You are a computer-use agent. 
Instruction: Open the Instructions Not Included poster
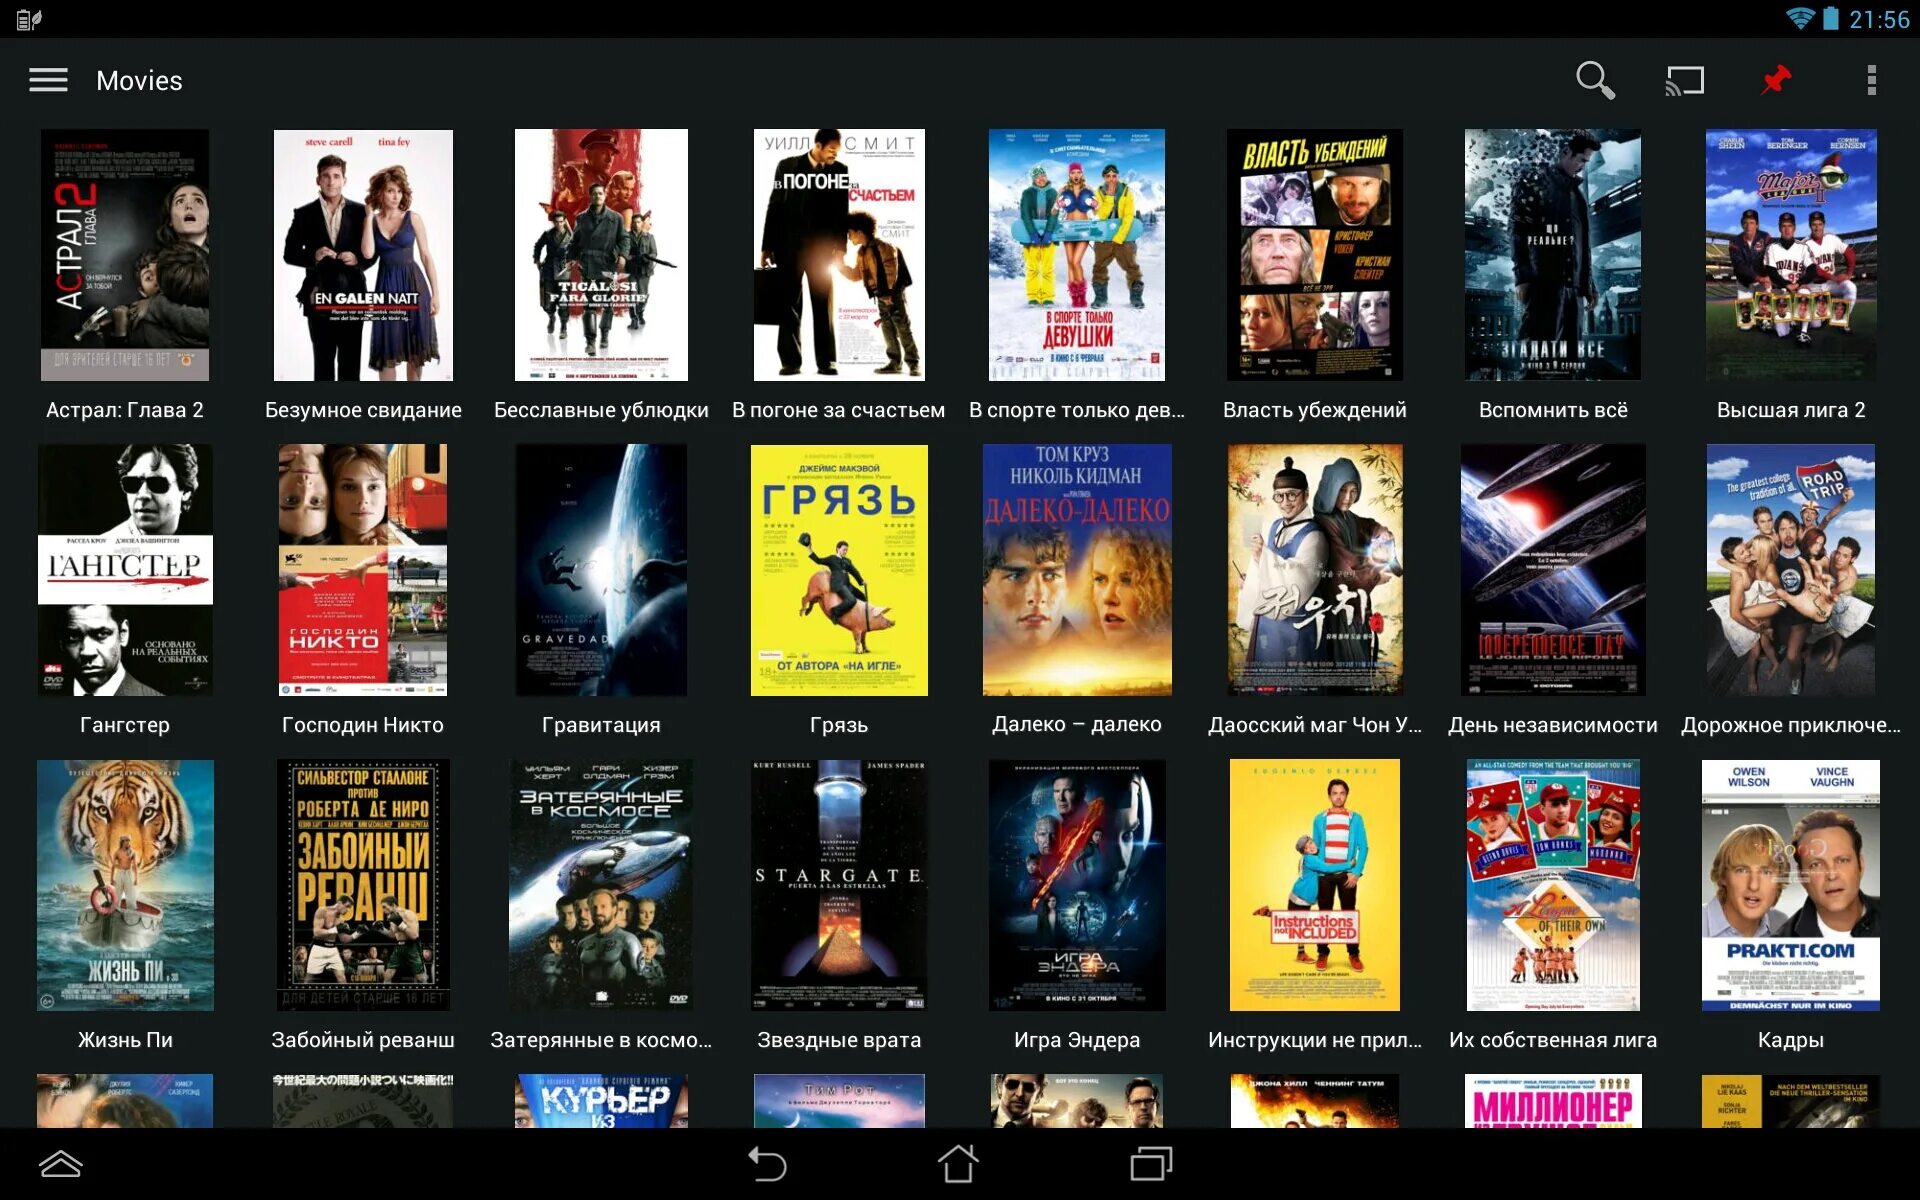click(x=1315, y=885)
